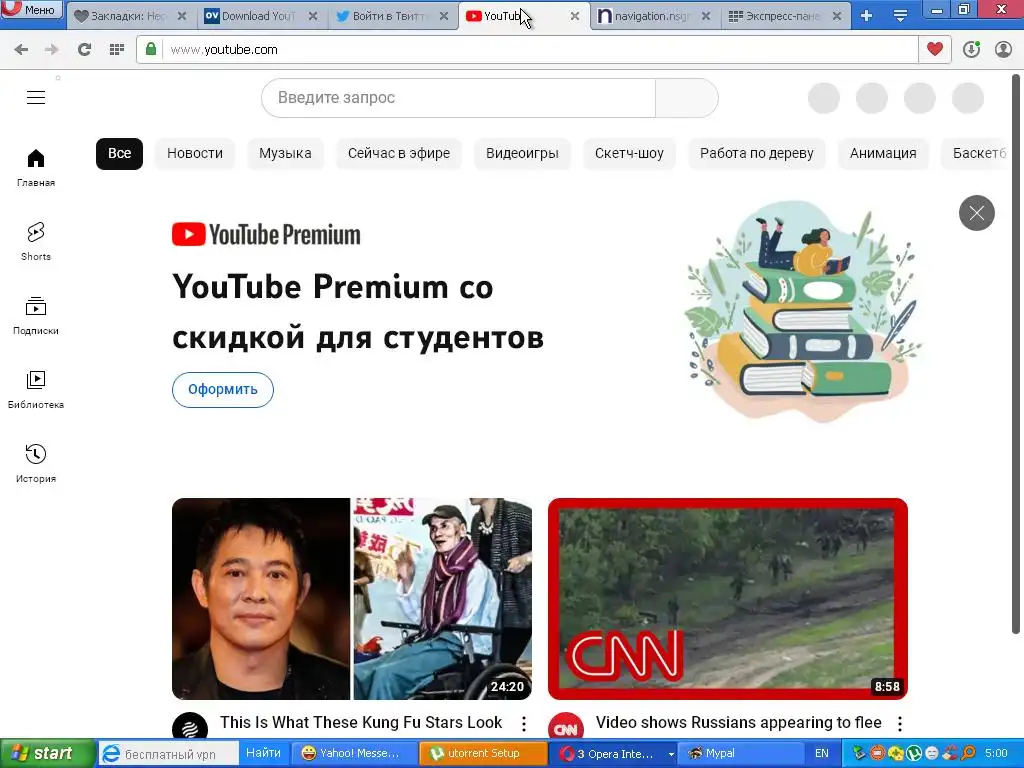Close the Войти в Твиттер tab
The image size is (1024, 768).
click(444, 16)
